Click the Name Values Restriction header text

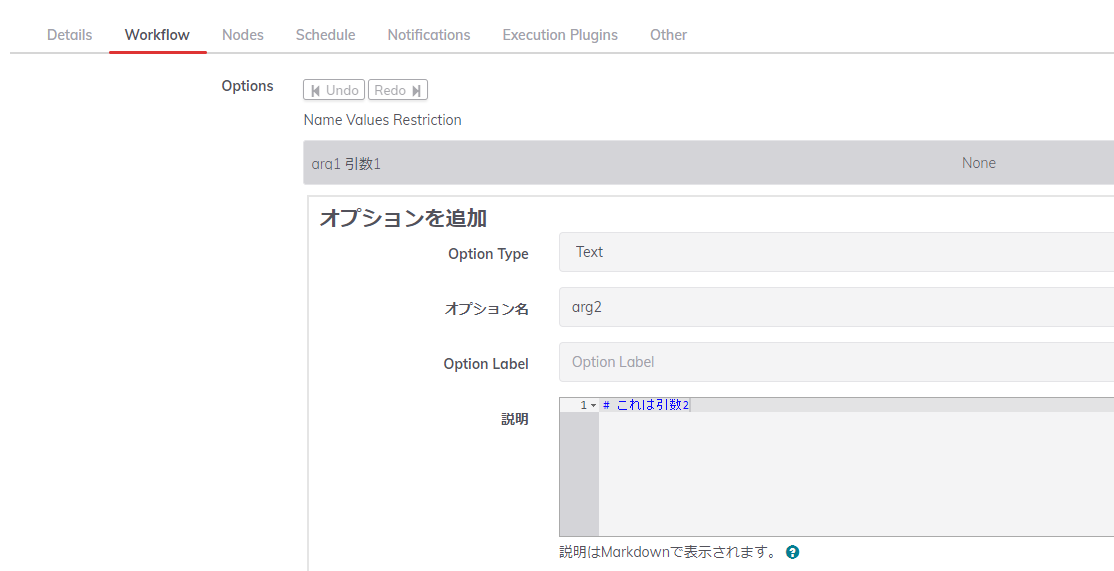[382, 120]
